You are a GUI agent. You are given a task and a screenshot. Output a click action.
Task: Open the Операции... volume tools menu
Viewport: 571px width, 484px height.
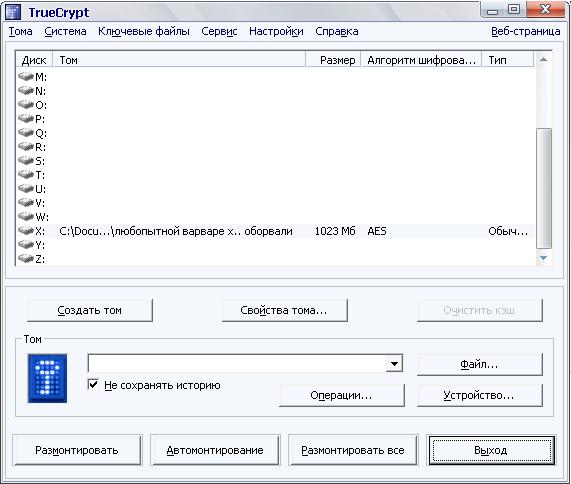342,395
